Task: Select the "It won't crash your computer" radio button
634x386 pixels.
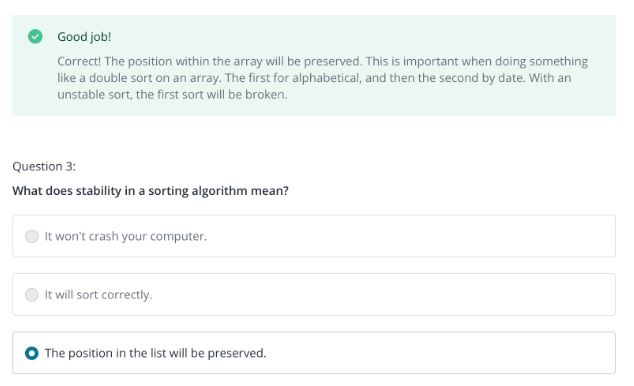Action: [x=32, y=236]
